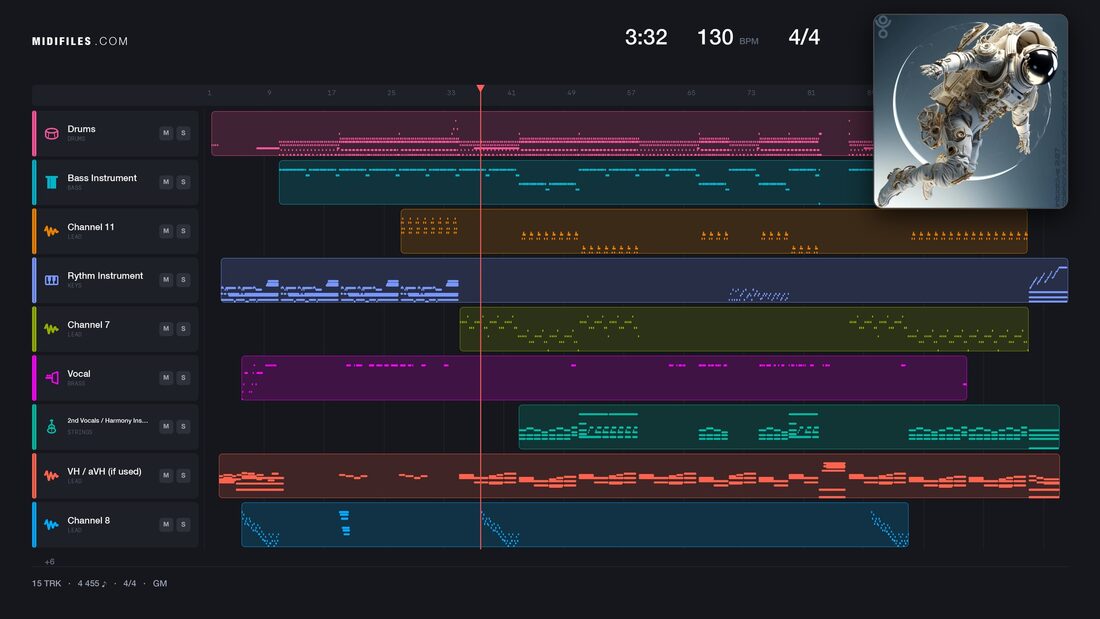Solo the Channel 11 track
Image resolution: width=1100 pixels, height=619 pixels.
pyautogui.click(x=183, y=231)
